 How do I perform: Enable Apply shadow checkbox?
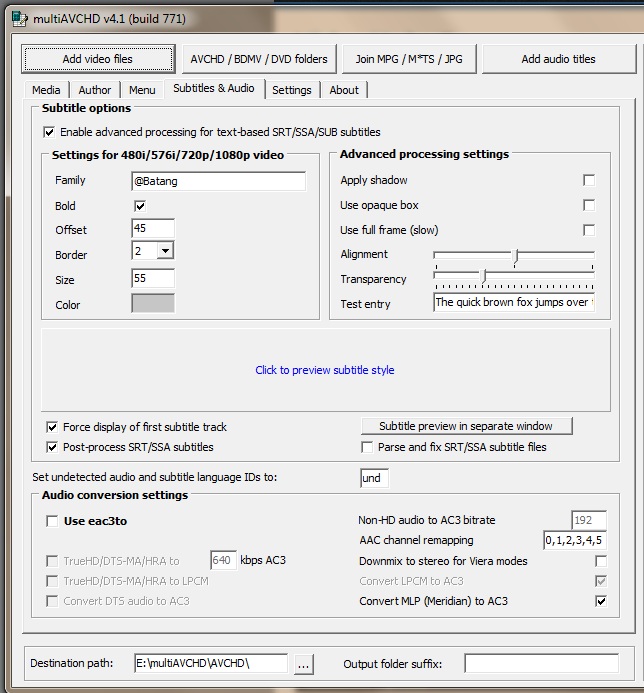point(589,180)
